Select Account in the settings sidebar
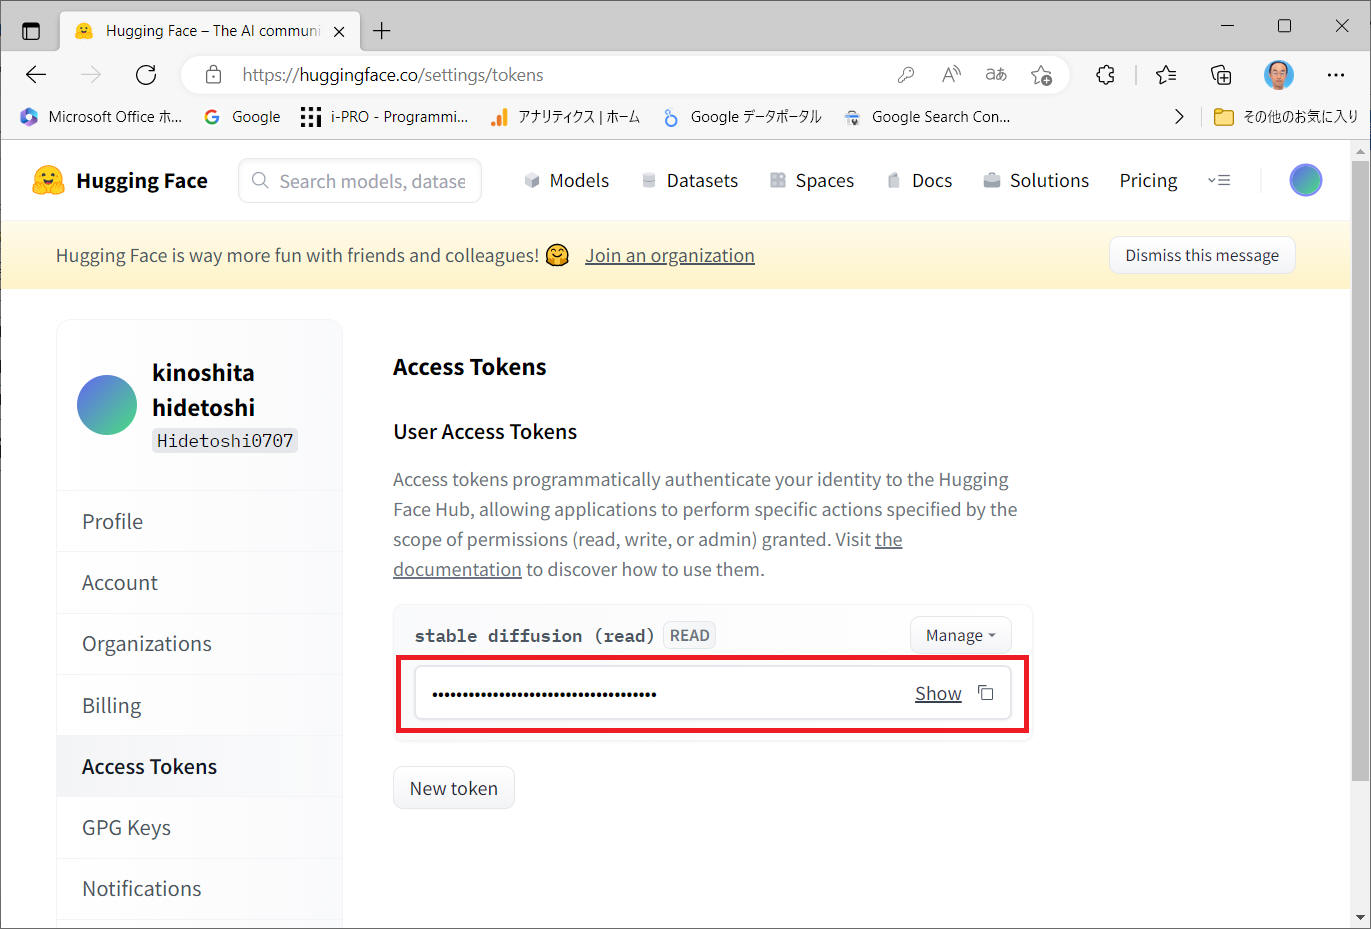1371x929 pixels. [x=199, y=583]
